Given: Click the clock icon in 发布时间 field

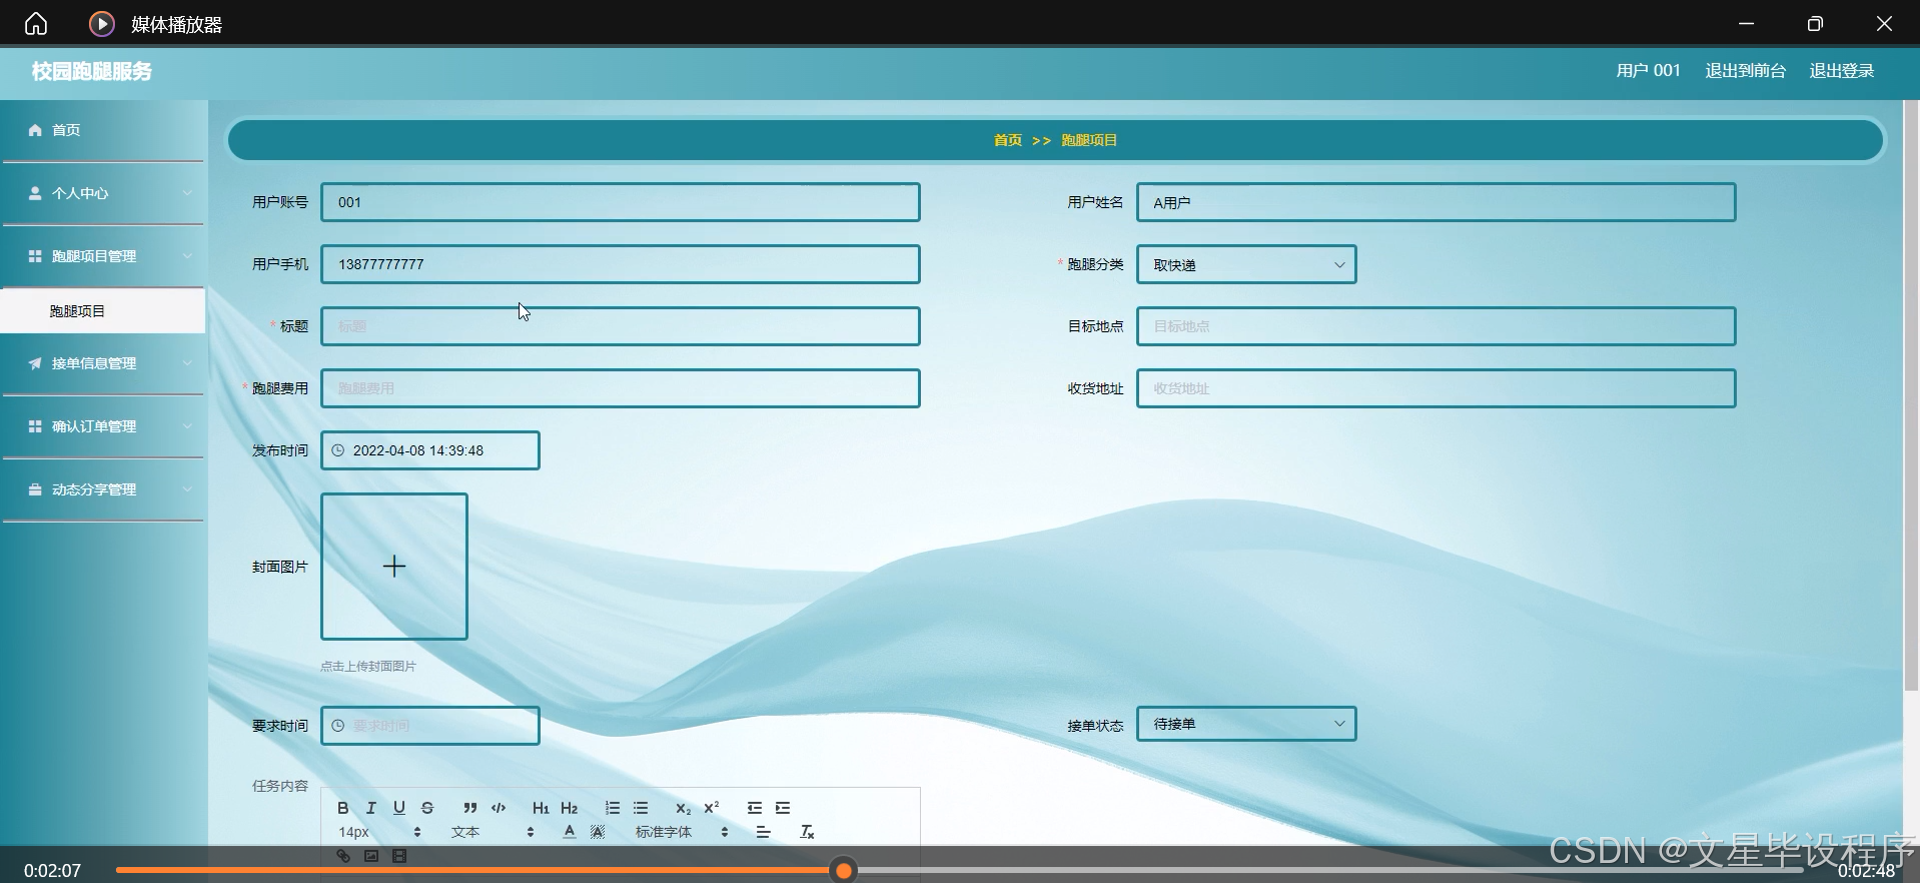Looking at the screenshot, I should [x=338, y=451].
